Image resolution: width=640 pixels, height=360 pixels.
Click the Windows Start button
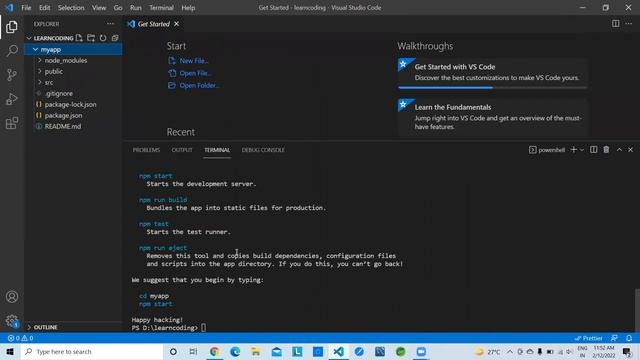10,351
